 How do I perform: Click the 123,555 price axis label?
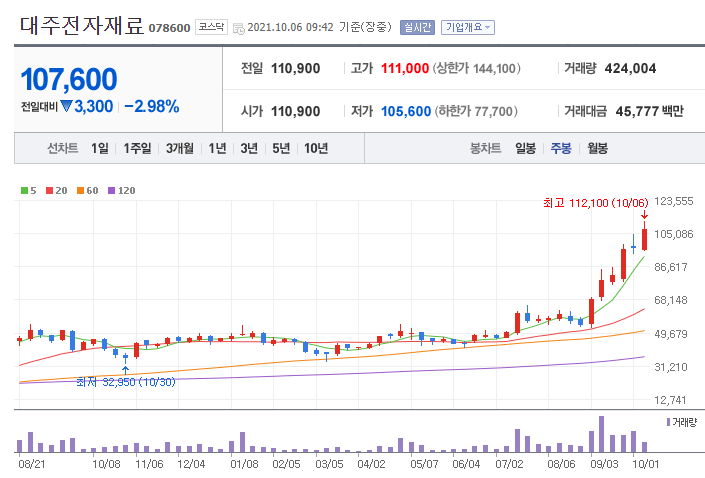(674, 201)
